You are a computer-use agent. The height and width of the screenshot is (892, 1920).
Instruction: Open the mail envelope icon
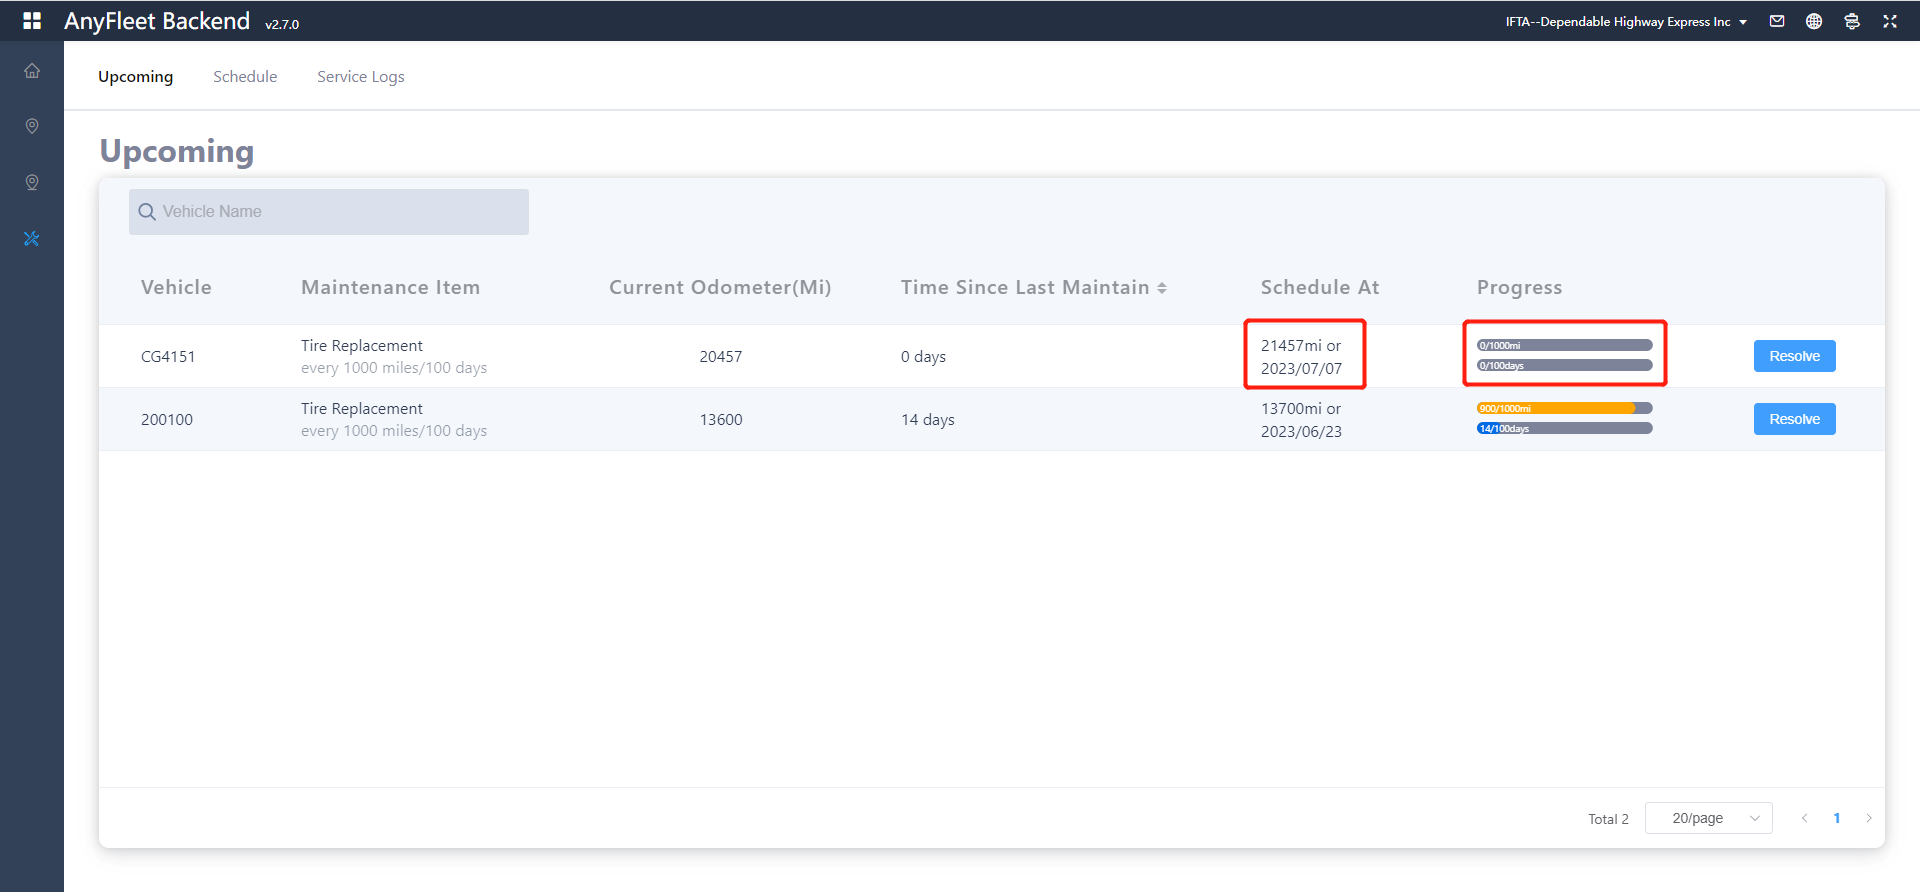(1777, 21)
